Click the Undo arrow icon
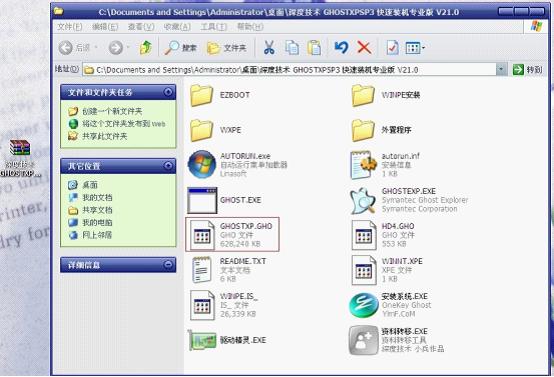Screen dimensions: 554x377 [341, 47]
